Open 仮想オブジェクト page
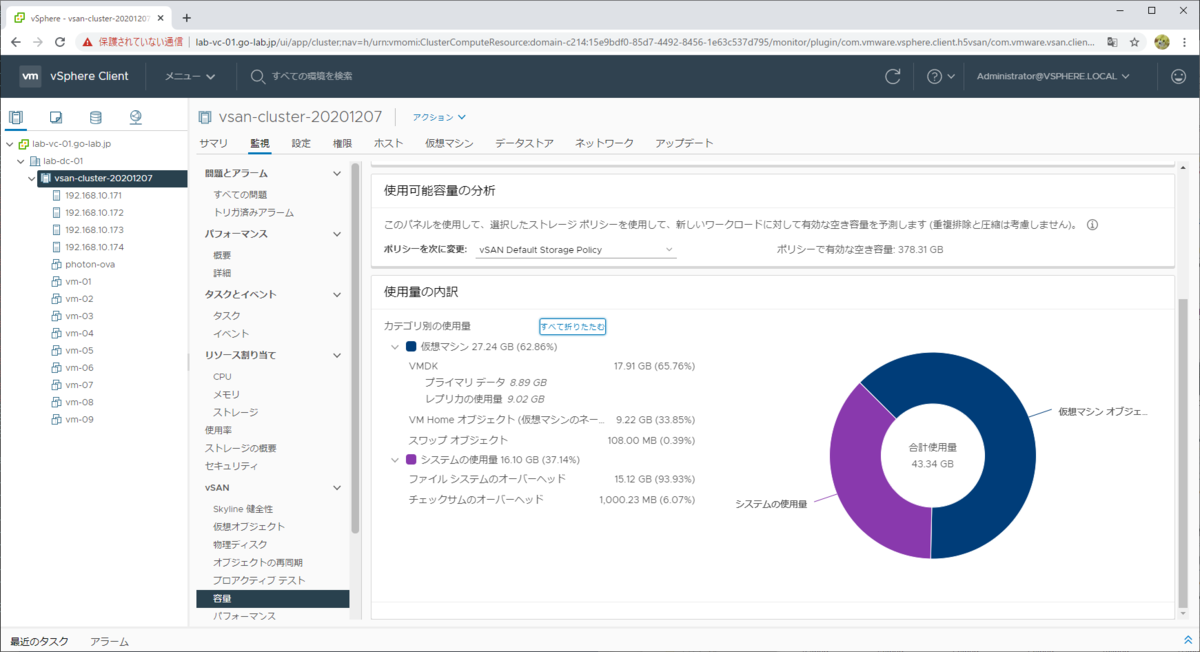 (x=249, y=526)
